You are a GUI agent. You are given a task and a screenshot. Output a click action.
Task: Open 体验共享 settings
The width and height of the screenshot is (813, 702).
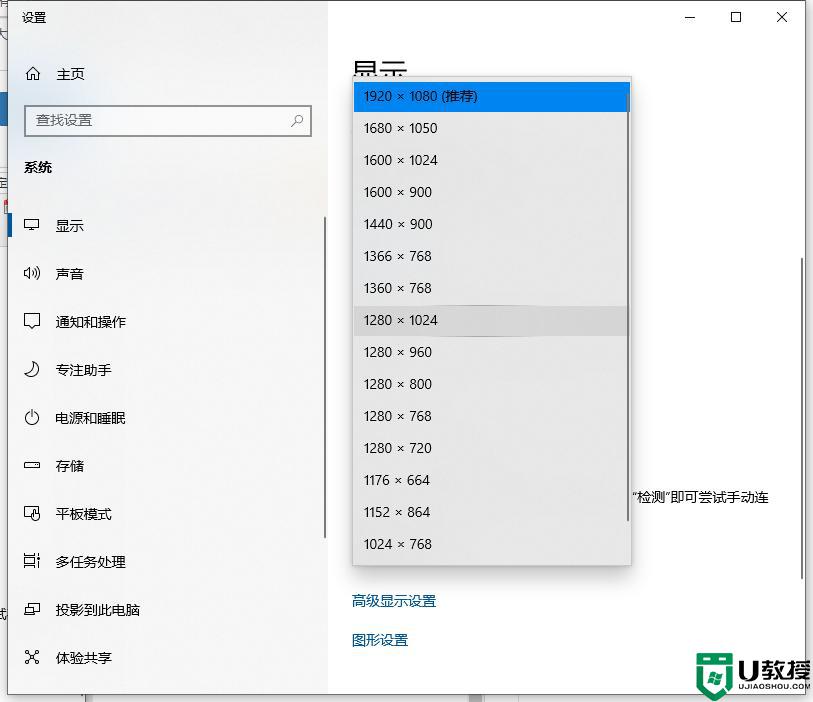click(x=83, y=658)
